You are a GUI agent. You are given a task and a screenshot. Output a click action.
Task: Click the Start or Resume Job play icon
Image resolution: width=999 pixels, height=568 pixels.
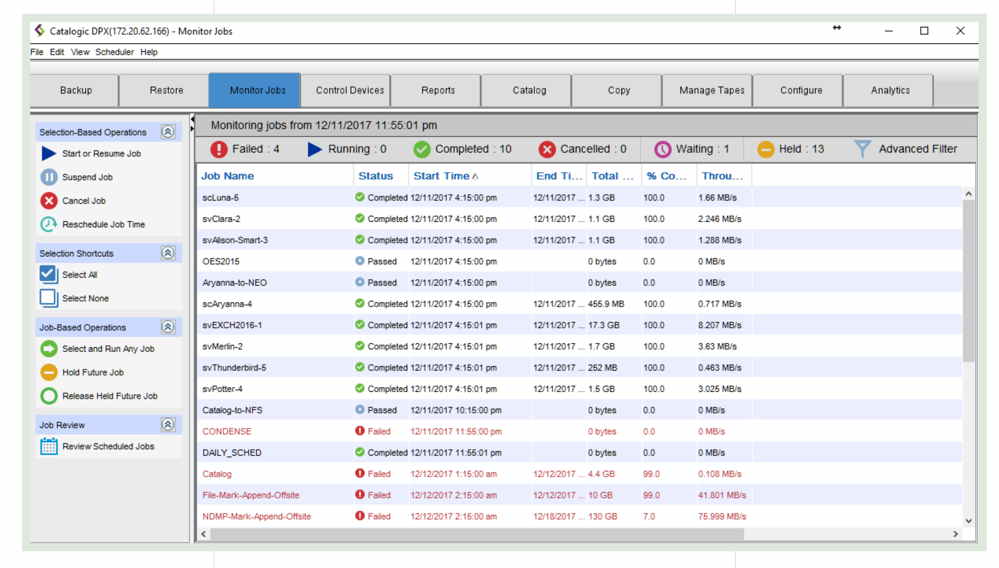(48, 153)
